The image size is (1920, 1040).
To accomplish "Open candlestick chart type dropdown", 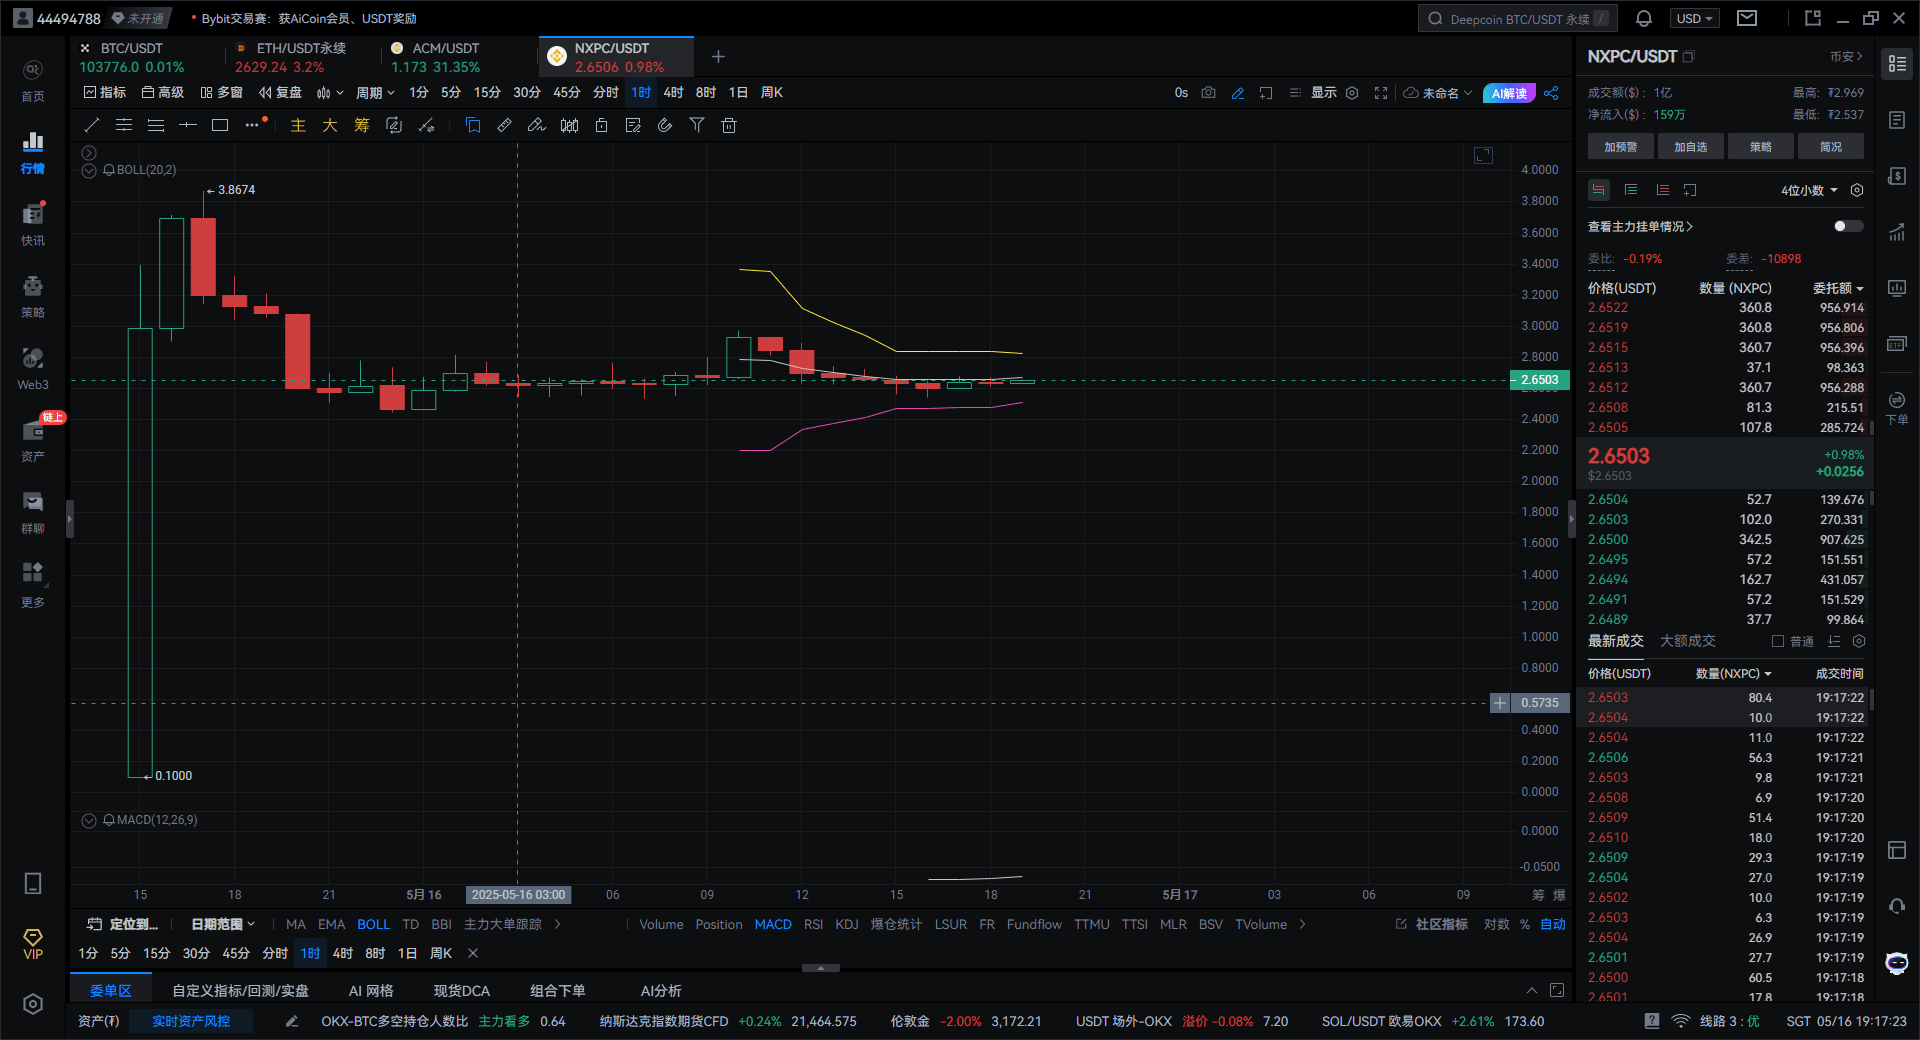I will pyautogui.click(x=330, y=92).
